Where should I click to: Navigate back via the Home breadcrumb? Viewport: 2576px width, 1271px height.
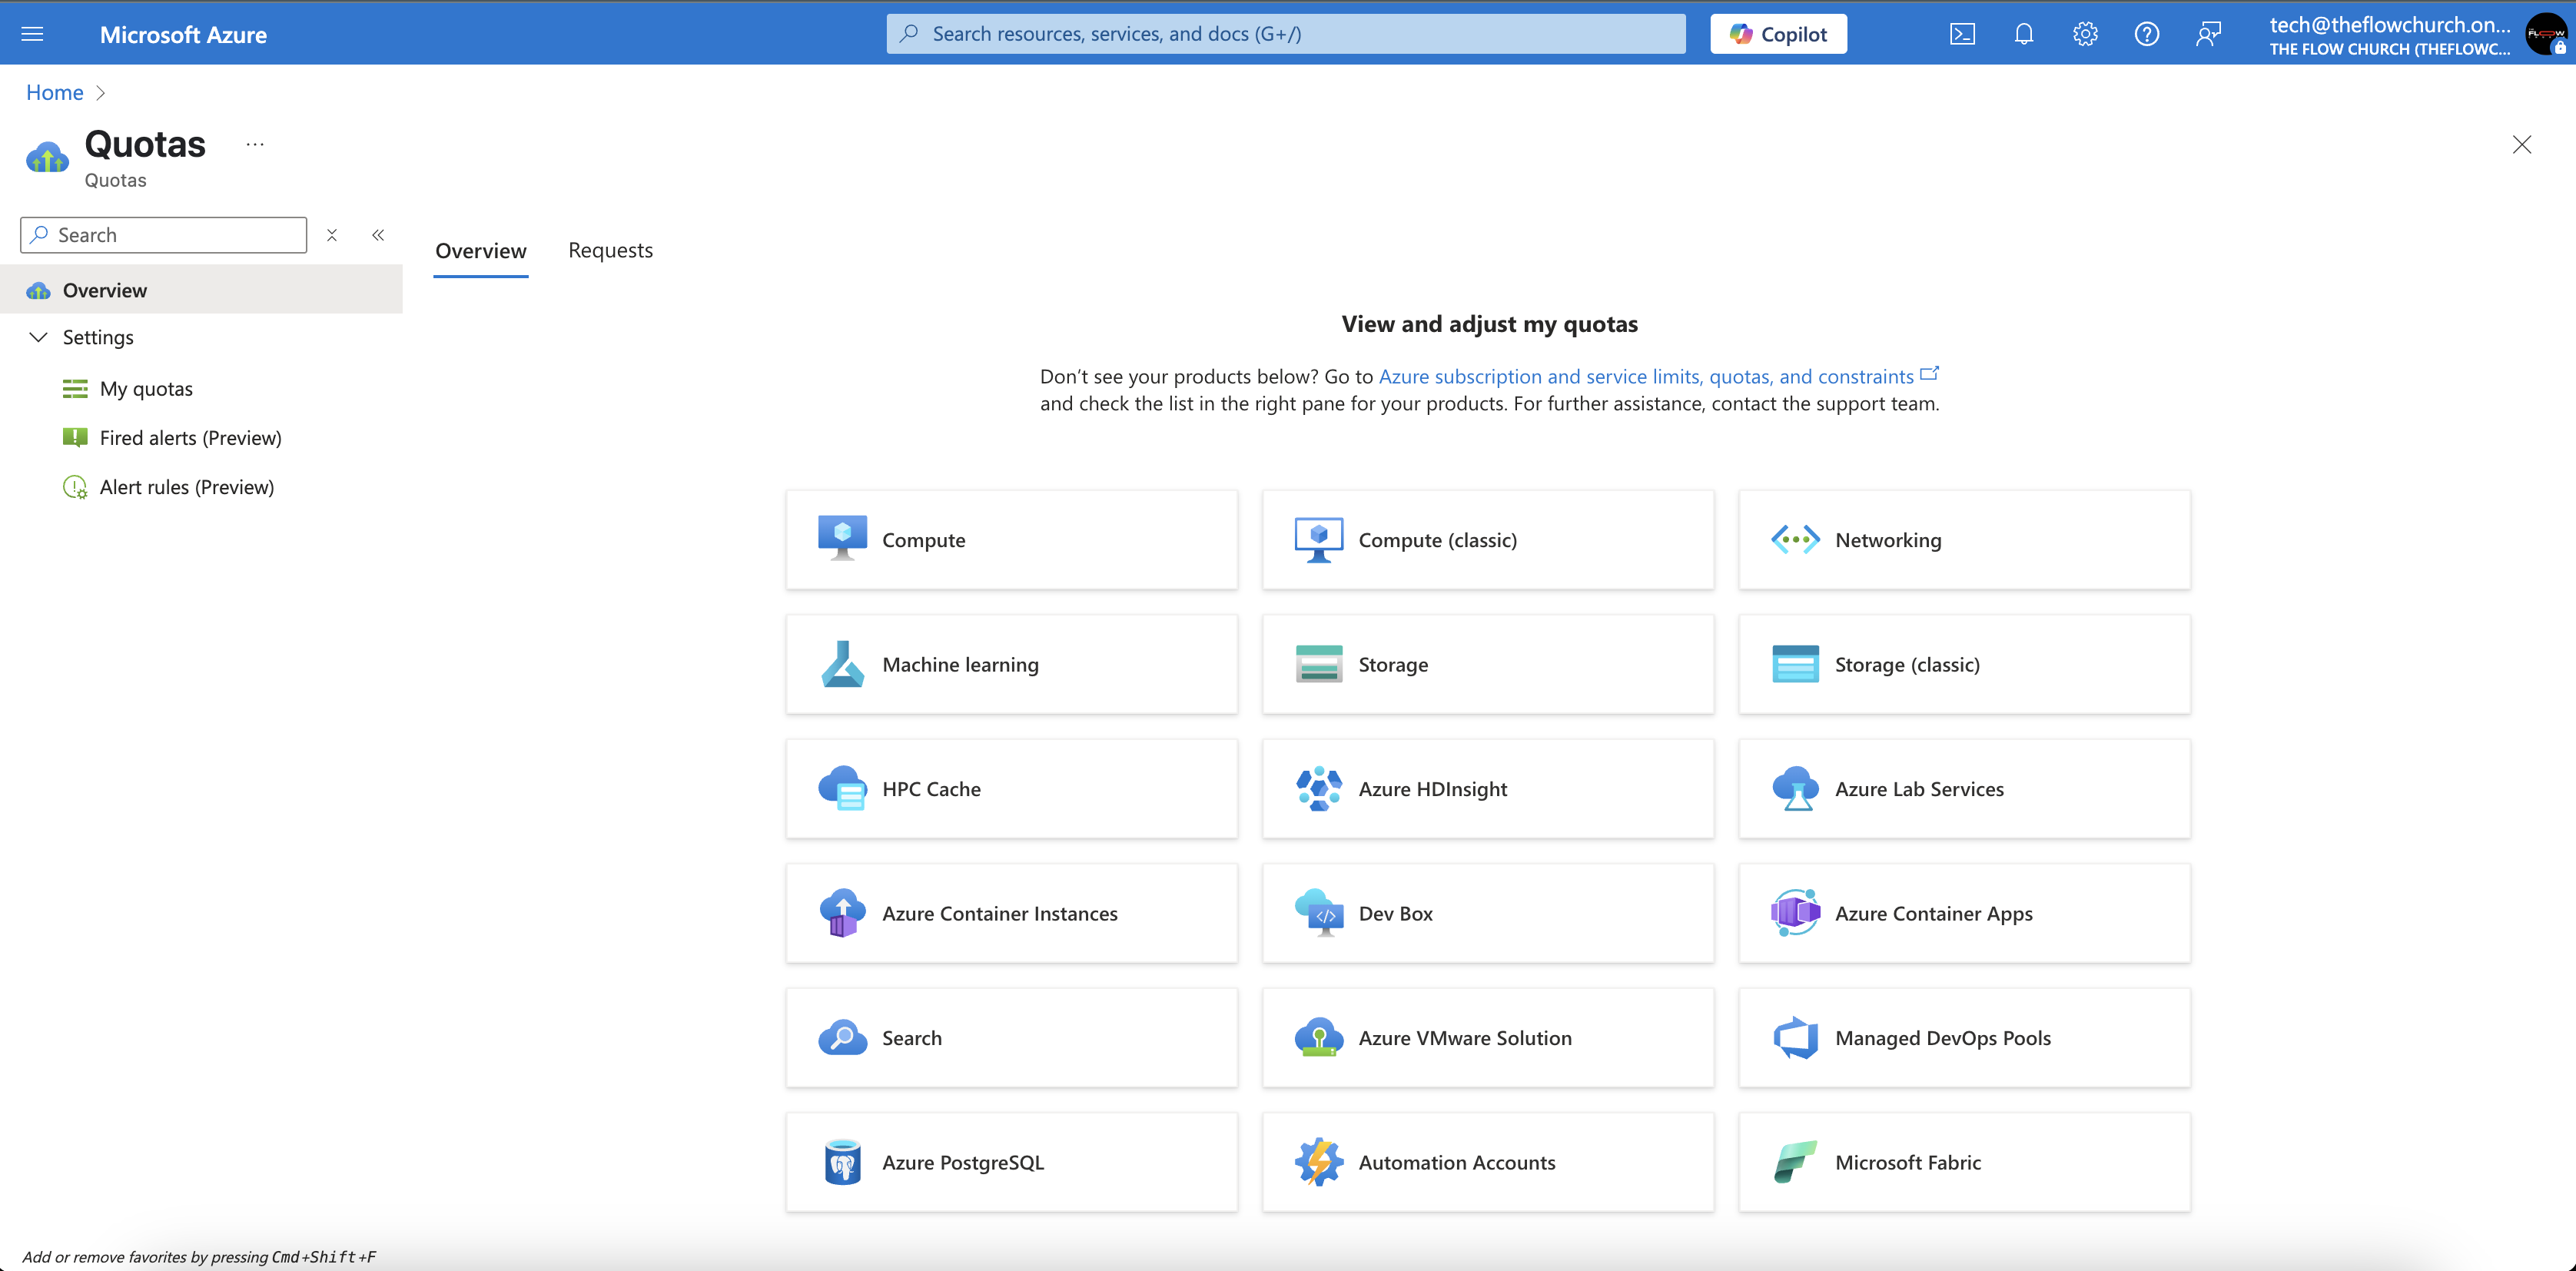(x=54, y=92)
